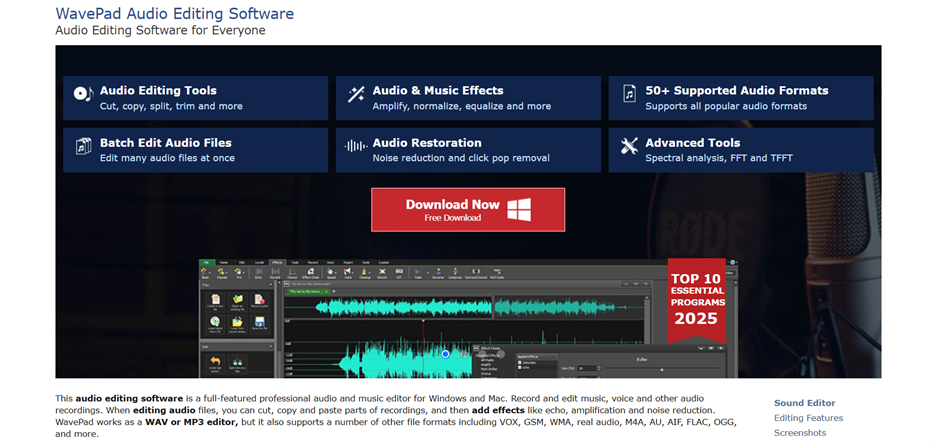Click the 'Amplify, normalize, equalize and more' text

(x=461, y=106)
